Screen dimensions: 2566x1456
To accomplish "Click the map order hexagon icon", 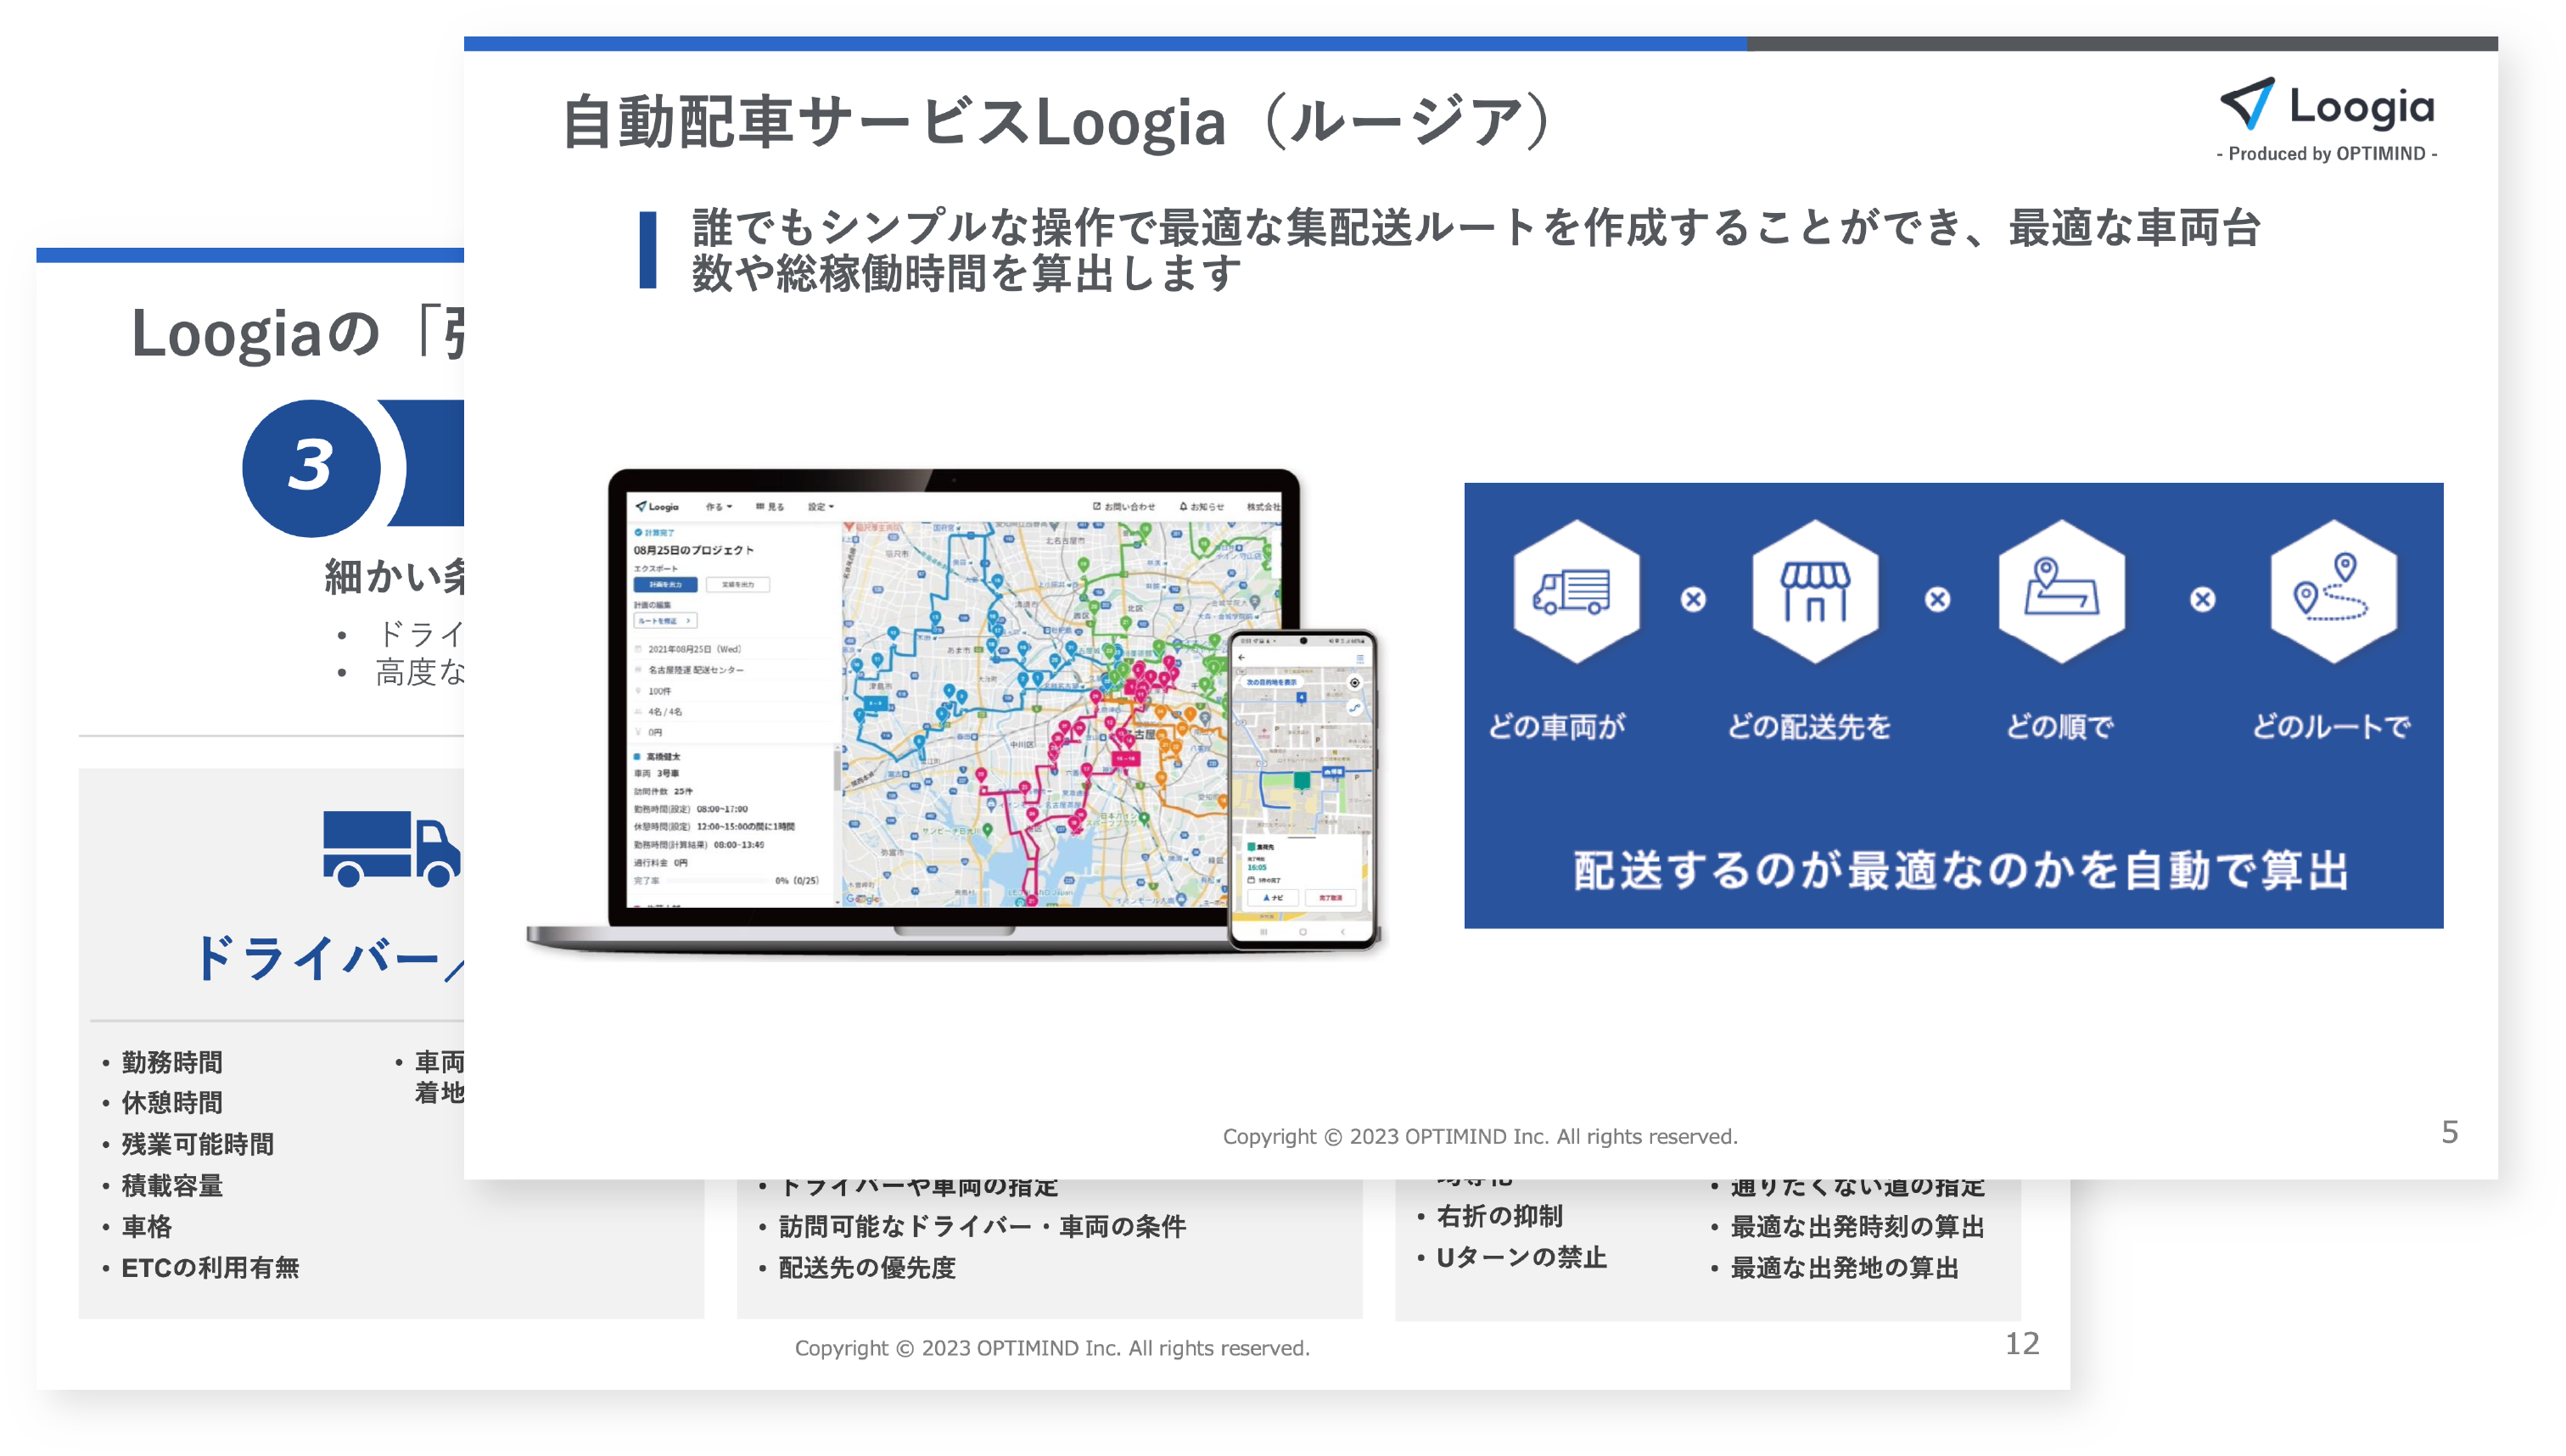I will (2060, 591).
